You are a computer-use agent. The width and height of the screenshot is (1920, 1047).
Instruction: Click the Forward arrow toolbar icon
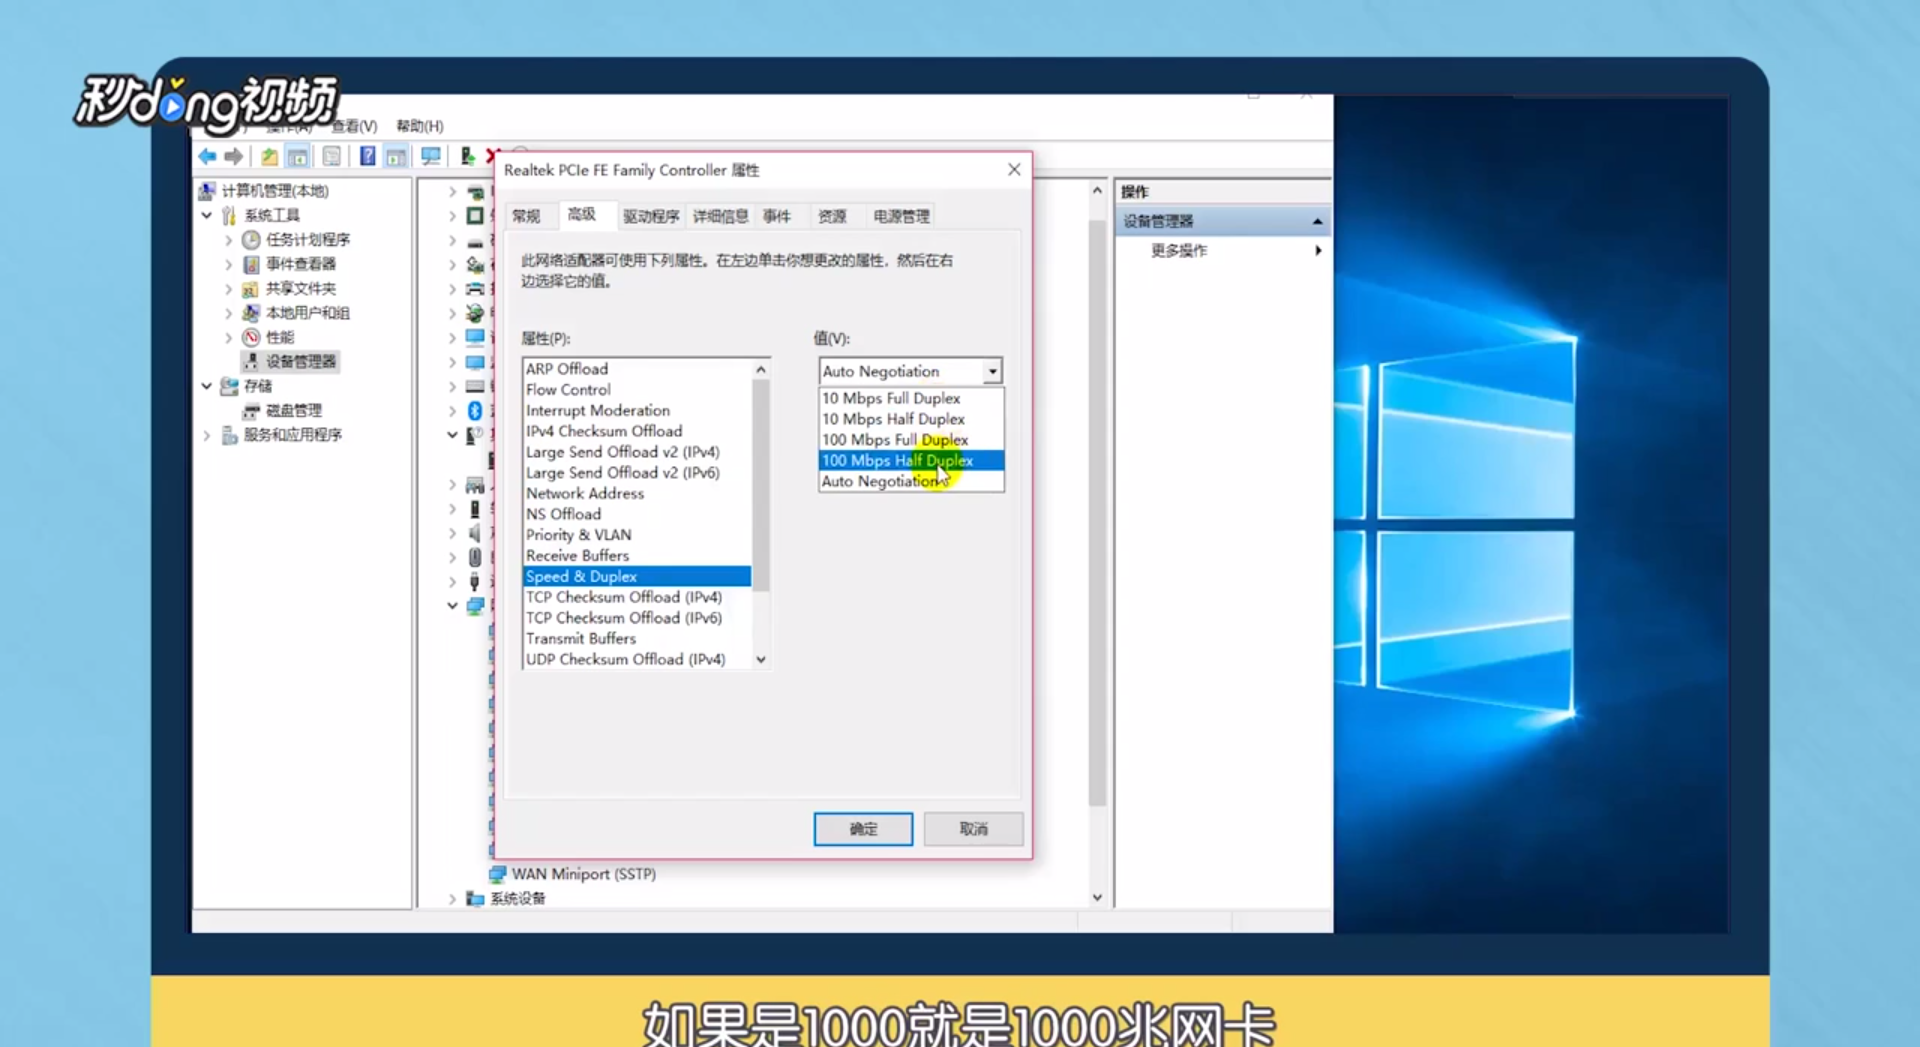click(x=234, y=156)
